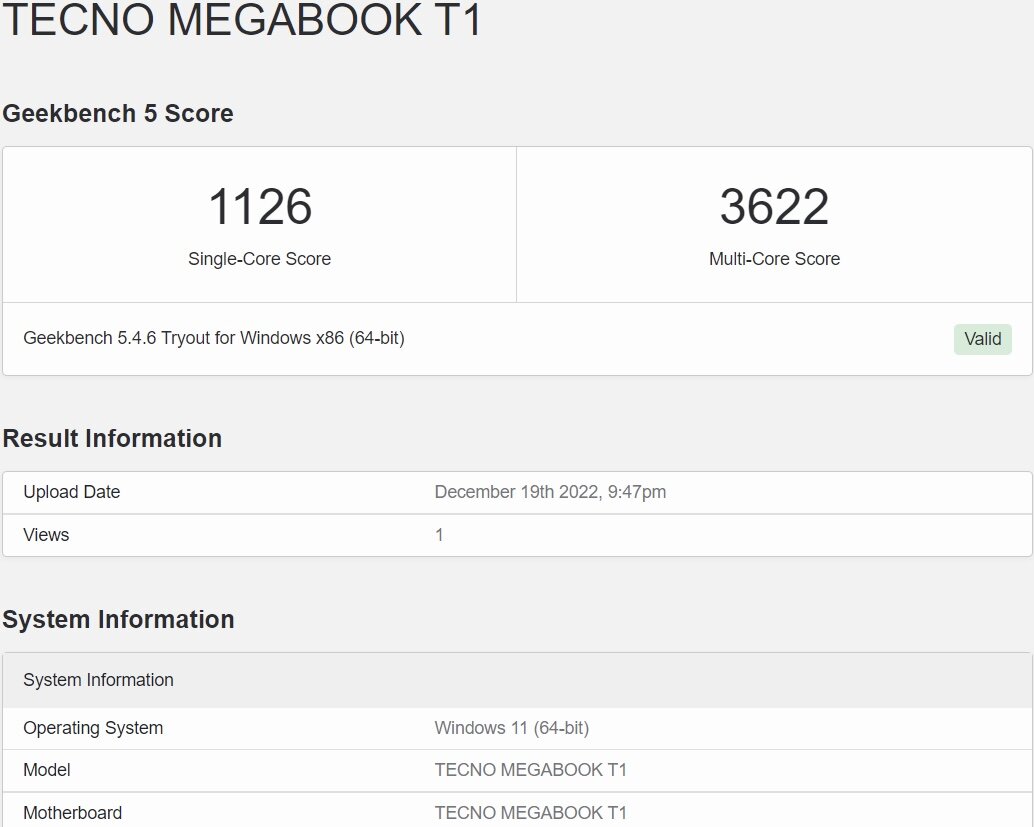
Task: Click TECNO MEGABOOK T1 in the Model row
Action: coord(530,770)
